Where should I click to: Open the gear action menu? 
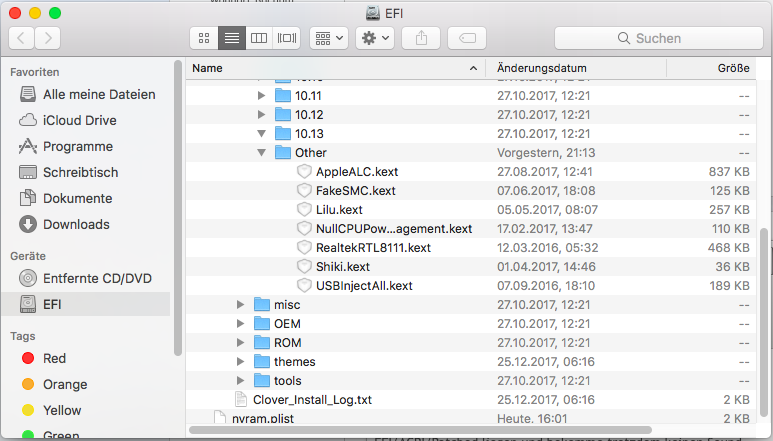pos(375,38)
